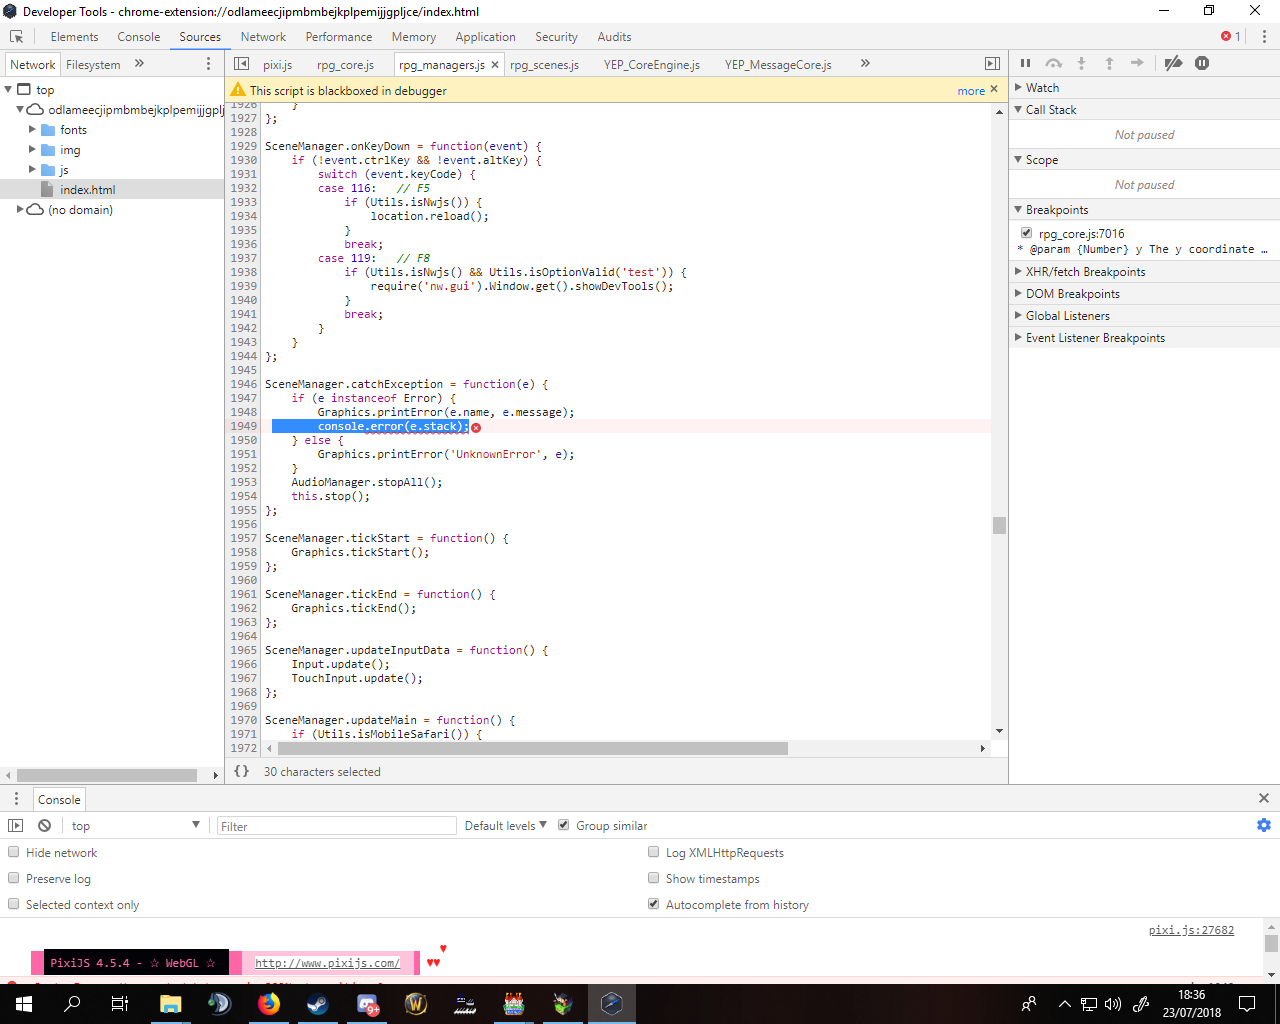
Task: Pause script execution
Action: (x=1025, y=63)
